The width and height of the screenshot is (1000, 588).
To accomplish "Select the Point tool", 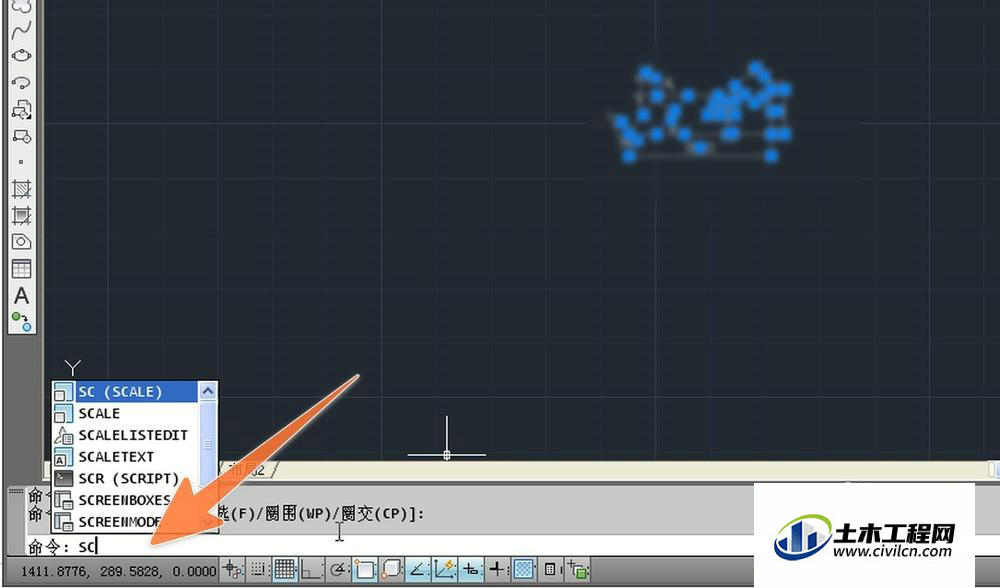I will coord(22,162).
